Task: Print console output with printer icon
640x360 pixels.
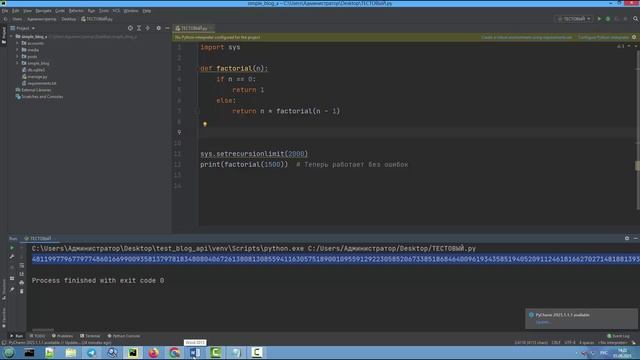Action: [22, 282]
